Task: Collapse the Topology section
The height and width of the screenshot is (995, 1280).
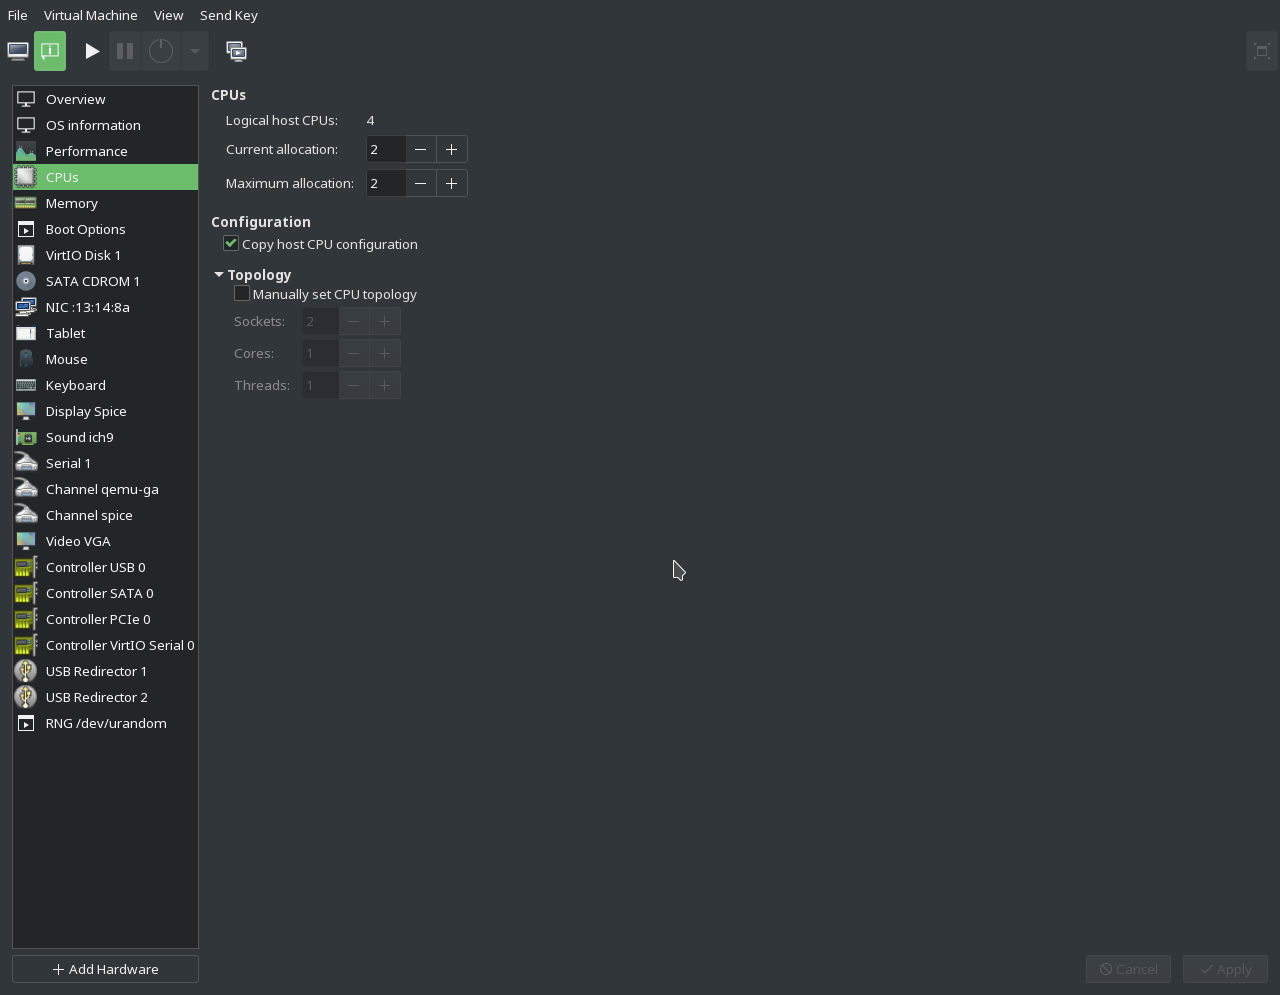Action: tap(219, 274)
